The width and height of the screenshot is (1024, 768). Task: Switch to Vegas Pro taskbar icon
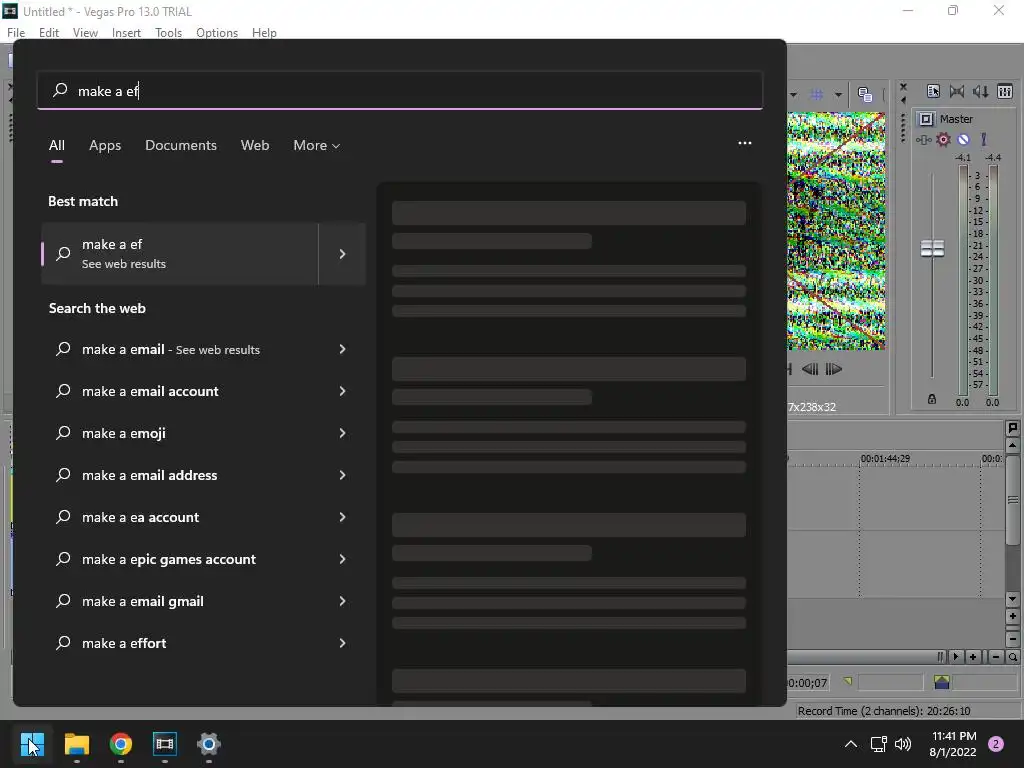pos(165,744)
